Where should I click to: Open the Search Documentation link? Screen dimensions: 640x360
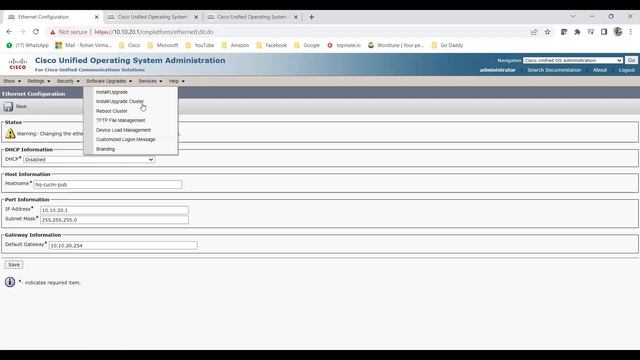(x=554, y=70)
